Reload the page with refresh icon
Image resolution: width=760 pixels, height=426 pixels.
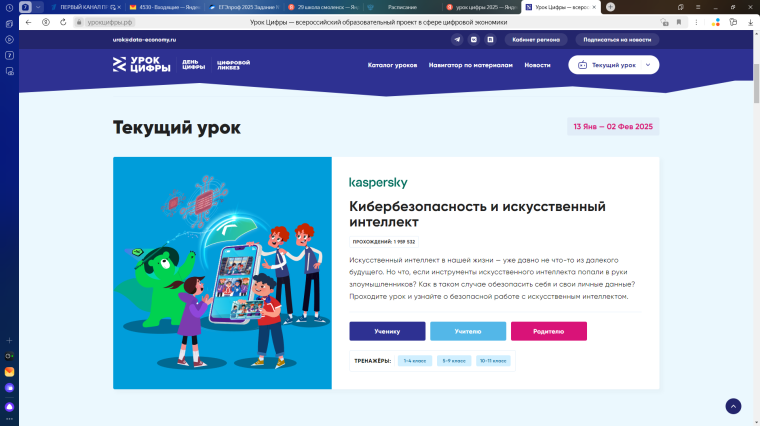[x=63, y=22]
